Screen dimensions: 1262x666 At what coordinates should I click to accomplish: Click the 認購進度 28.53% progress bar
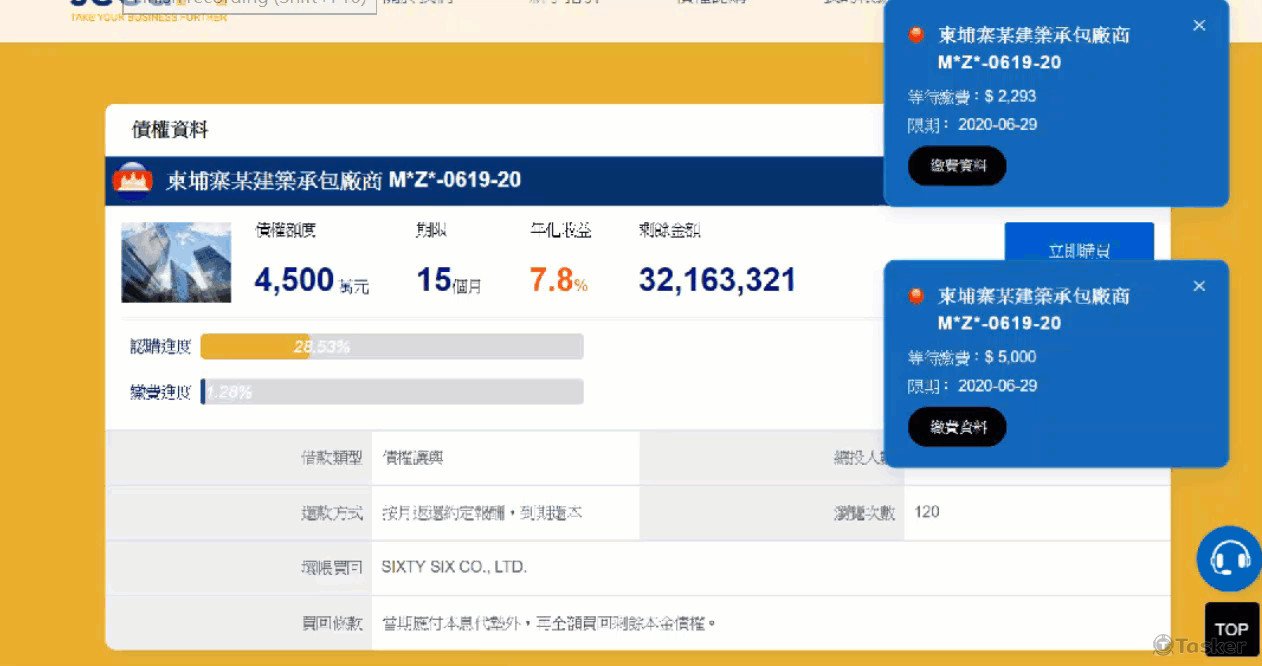coord(391,347)
